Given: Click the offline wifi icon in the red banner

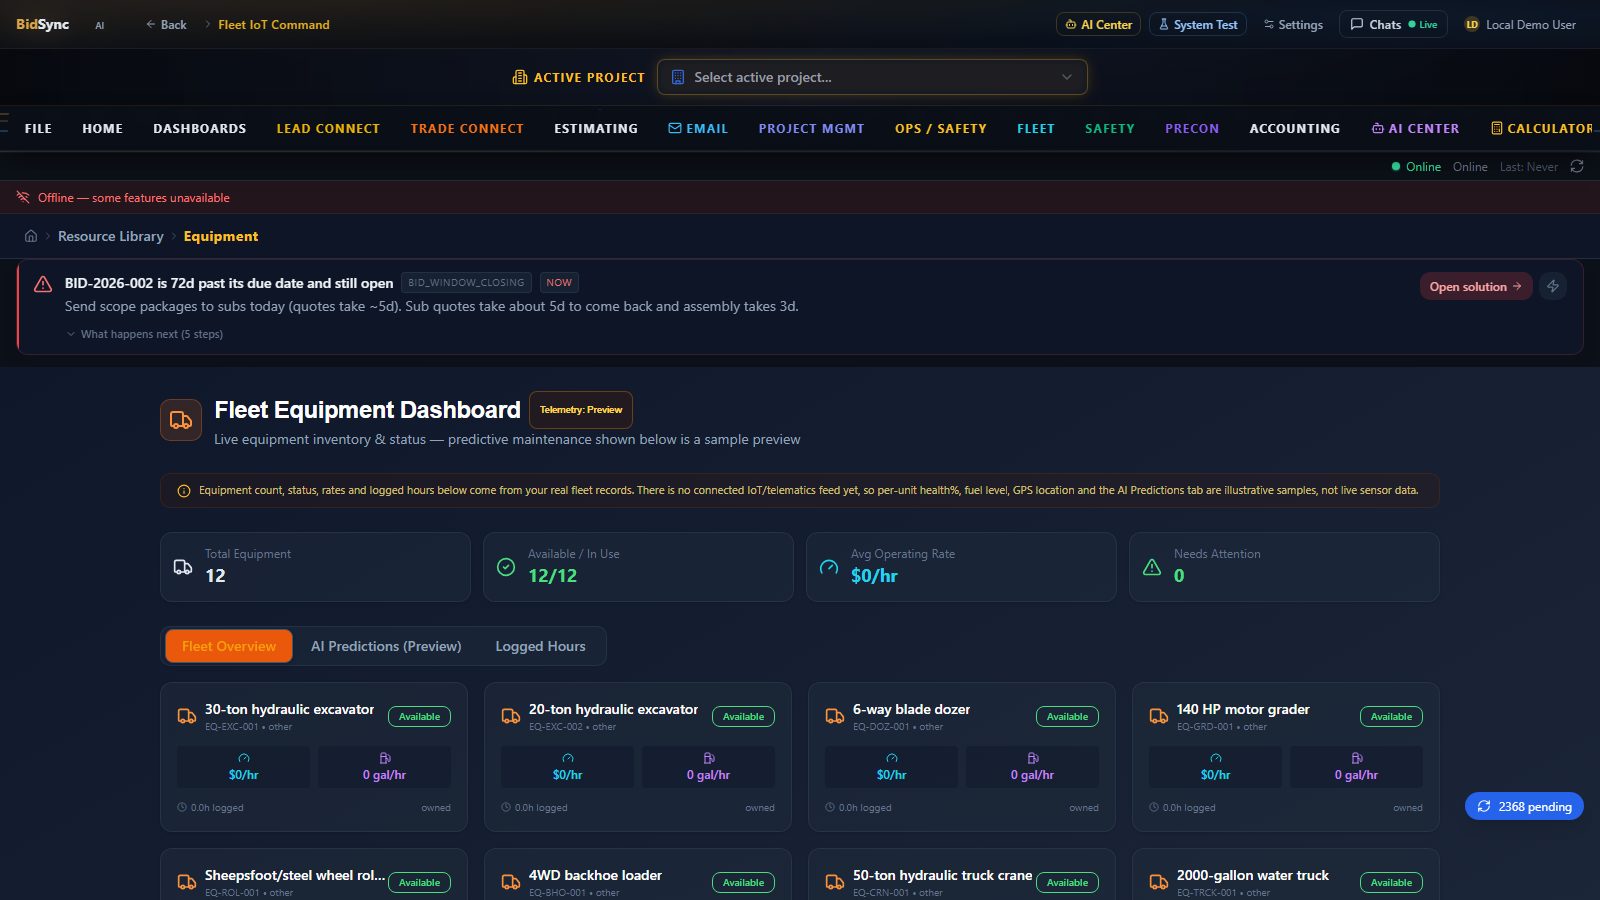Looking at the screenshot, I should (x=23, y=197).
